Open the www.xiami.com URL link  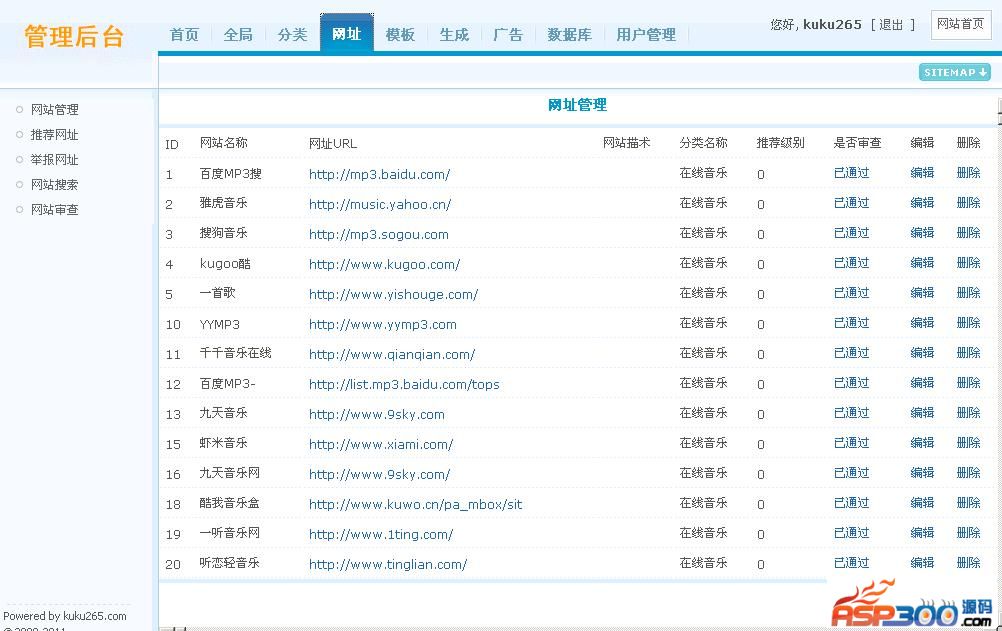pos(380,444)
